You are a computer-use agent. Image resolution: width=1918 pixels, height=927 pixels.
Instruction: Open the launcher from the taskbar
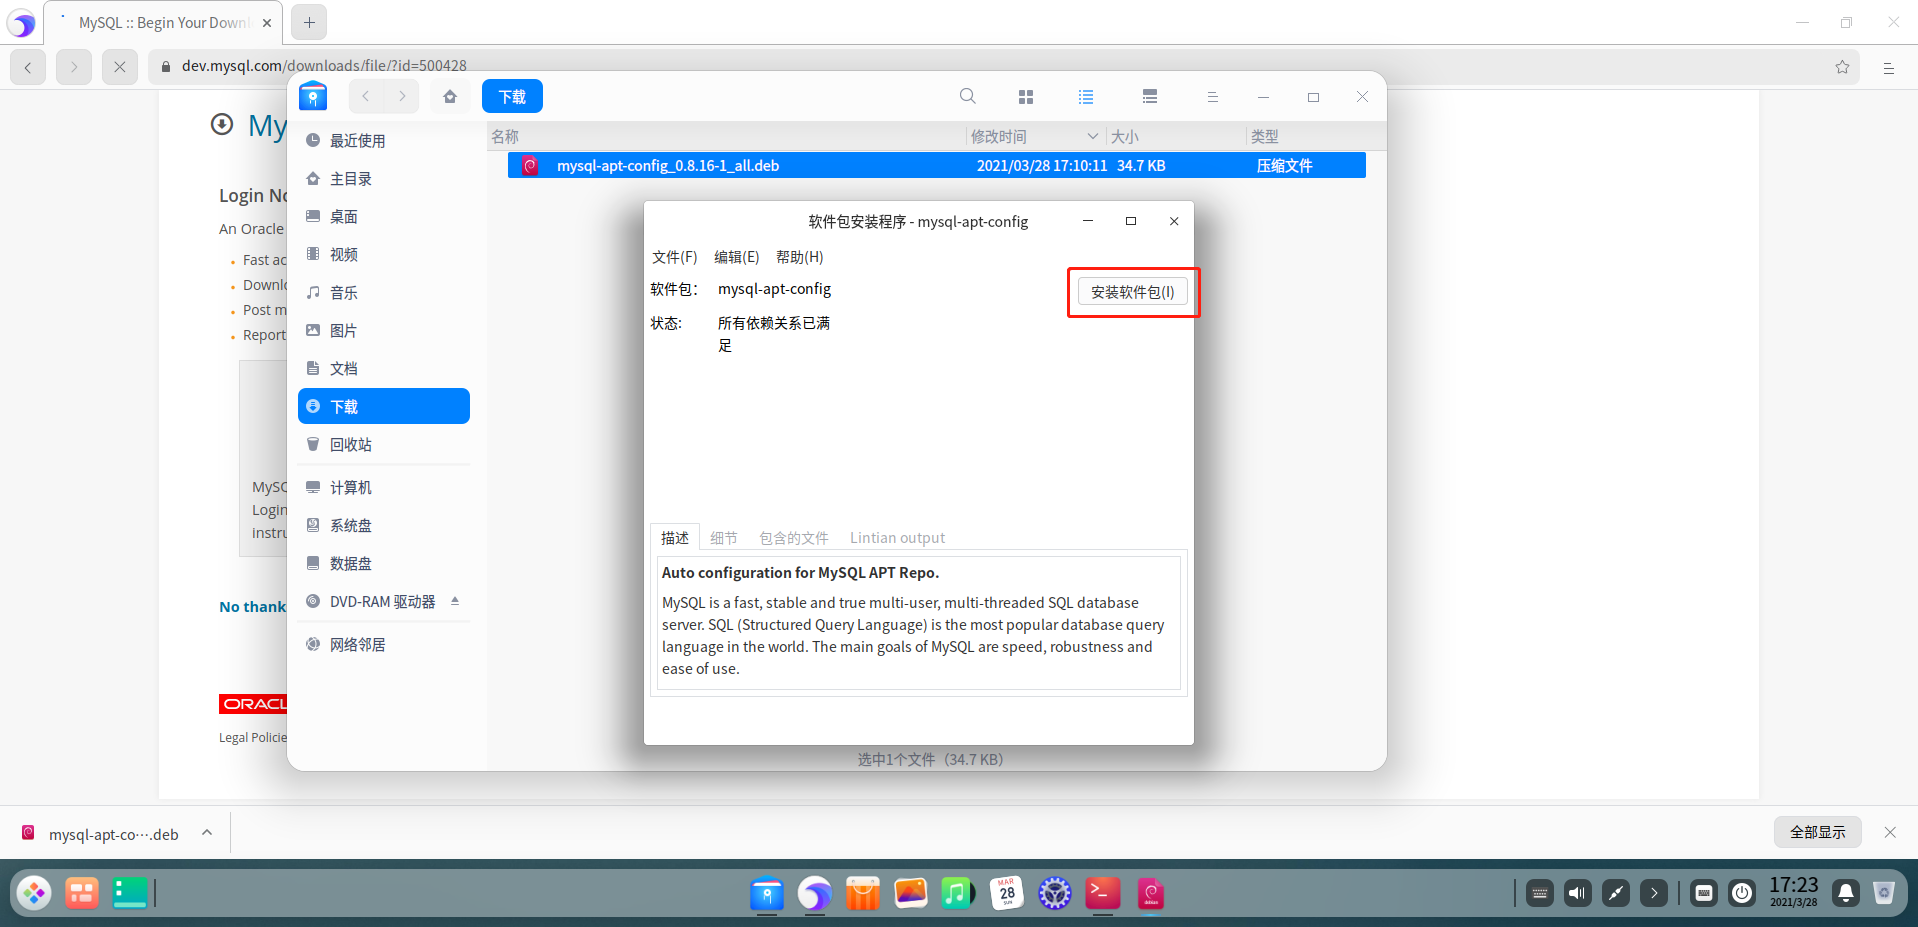pos(34,893)
